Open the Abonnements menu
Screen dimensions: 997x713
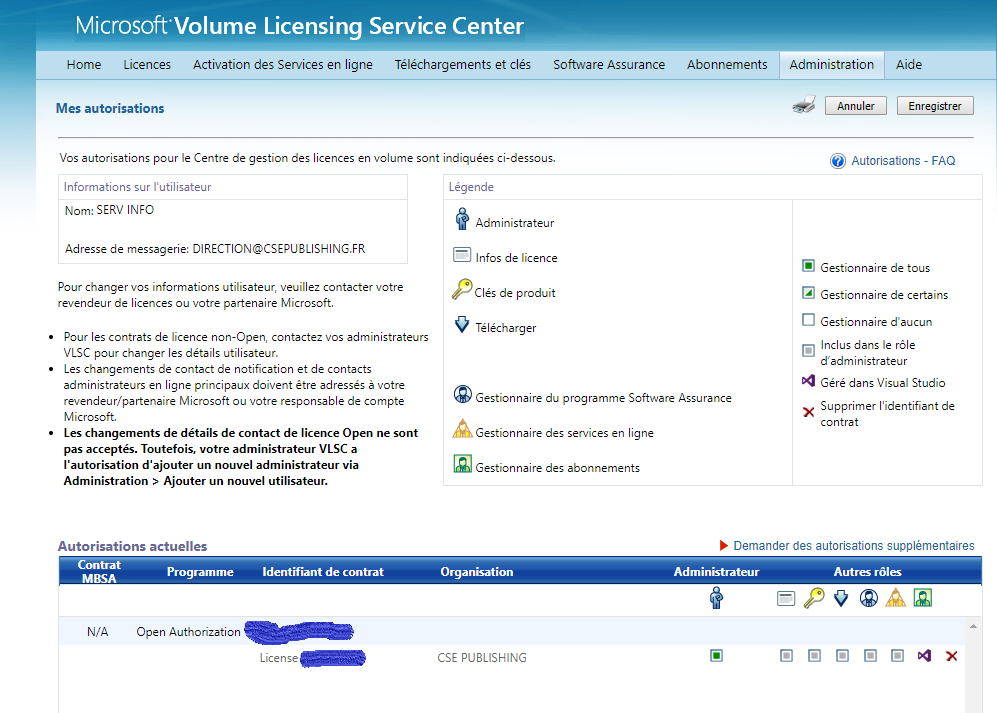click(x=727, y=65)
